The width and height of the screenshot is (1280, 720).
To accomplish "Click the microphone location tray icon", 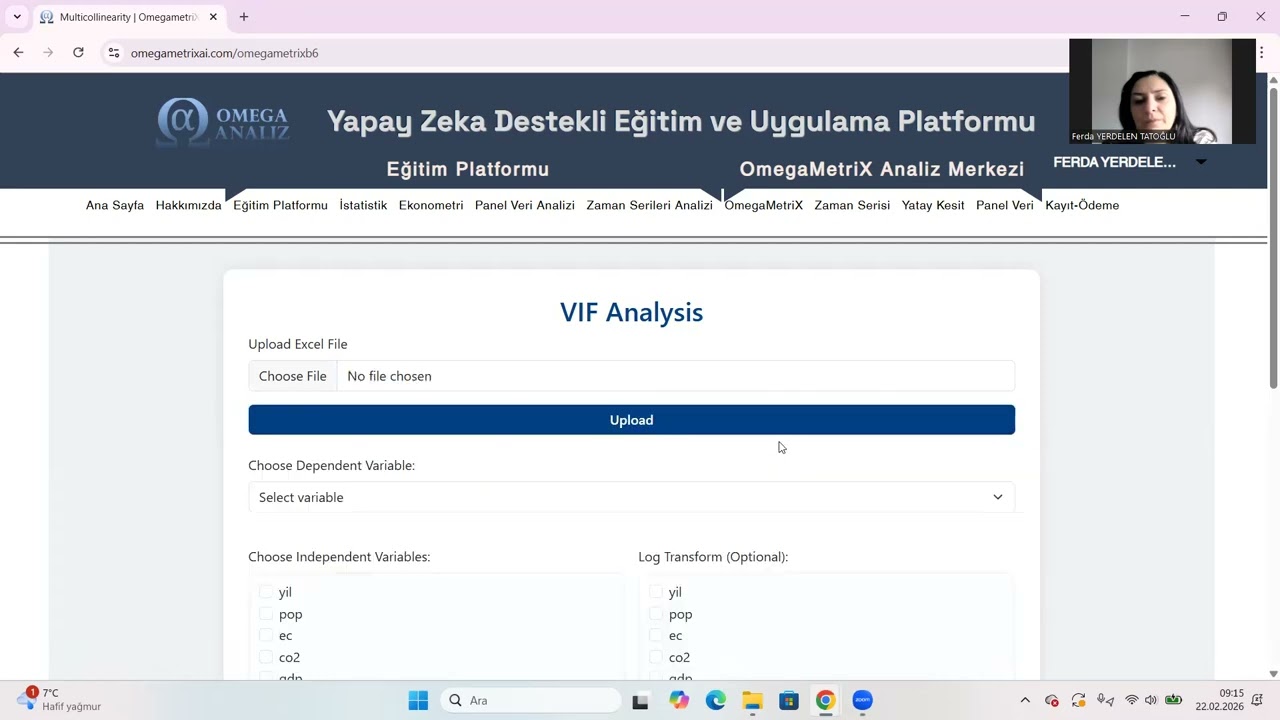I will point(1105,700).
